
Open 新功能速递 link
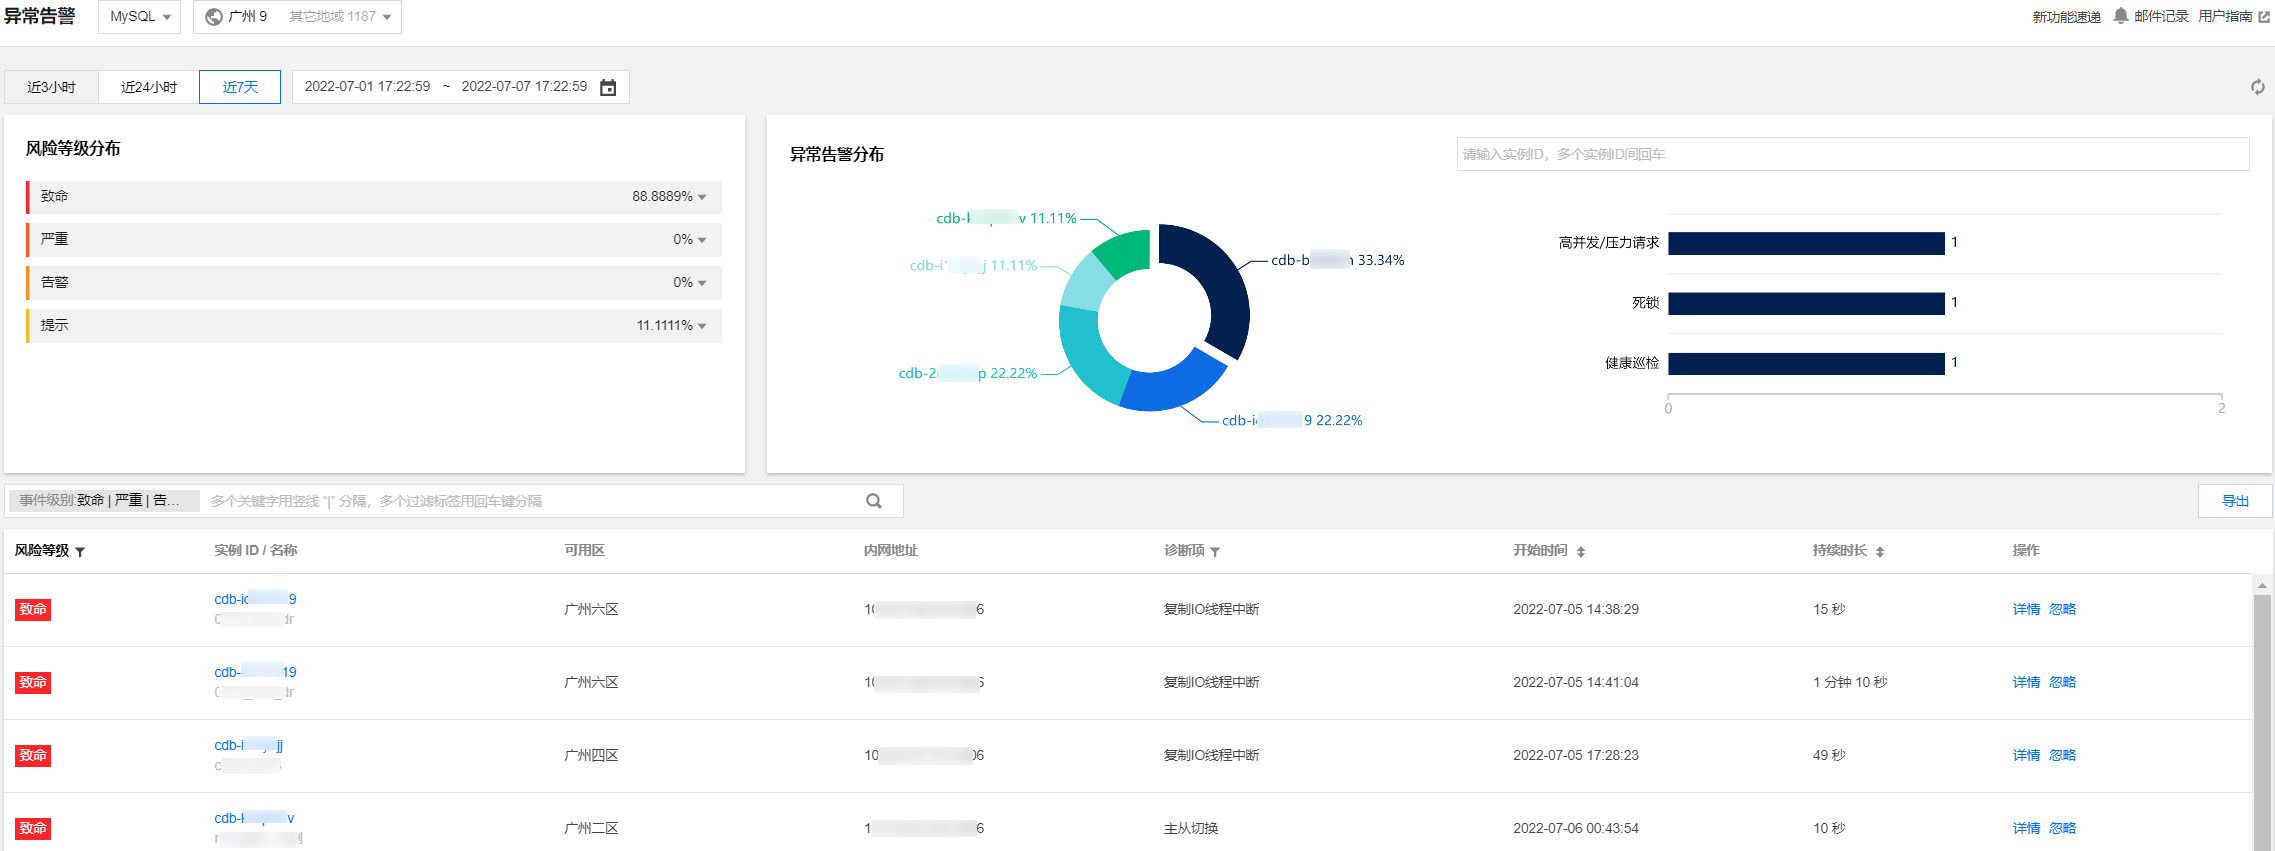(x=2067, y=17)
